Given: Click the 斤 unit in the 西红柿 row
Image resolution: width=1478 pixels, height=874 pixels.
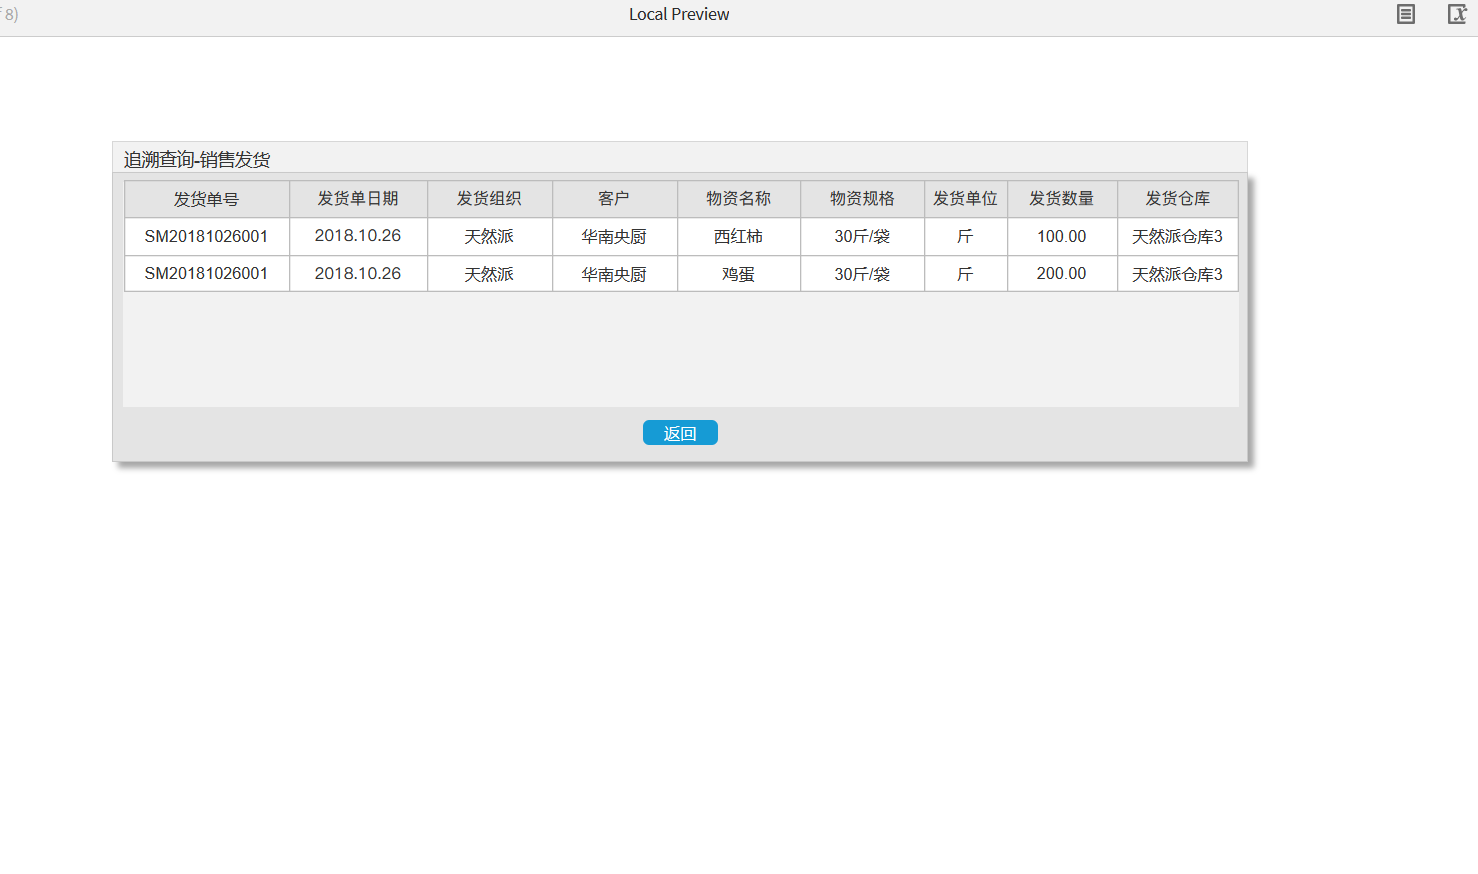Looking at the screenshot, I should pyautogui.click(x=966, y=237).
